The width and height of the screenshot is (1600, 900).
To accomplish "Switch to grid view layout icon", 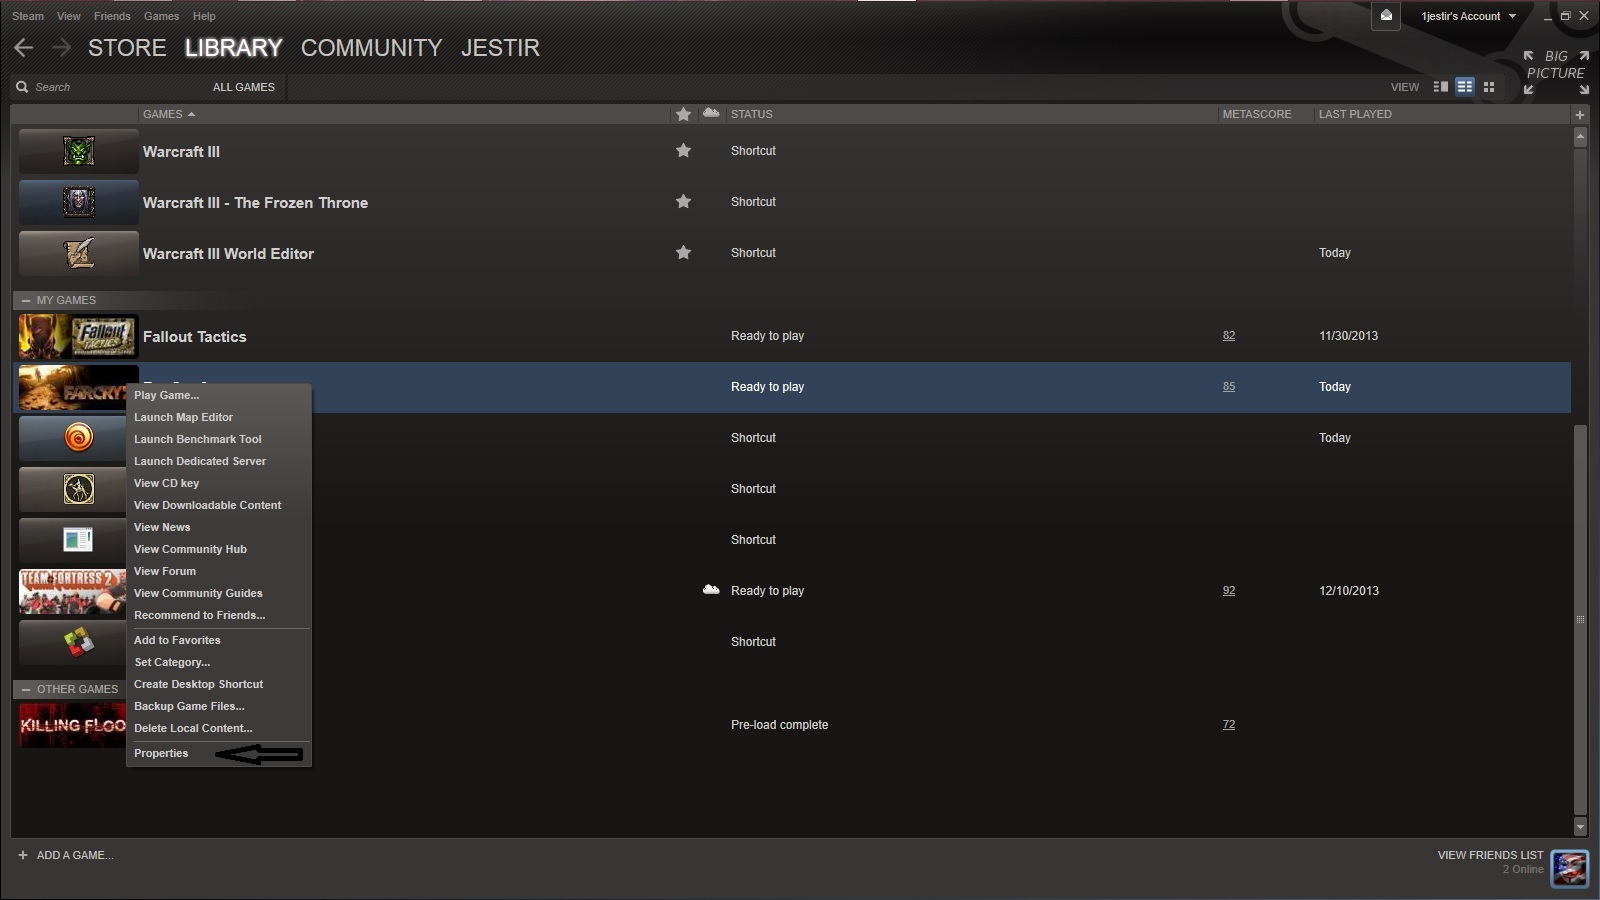I will 1489,87.
